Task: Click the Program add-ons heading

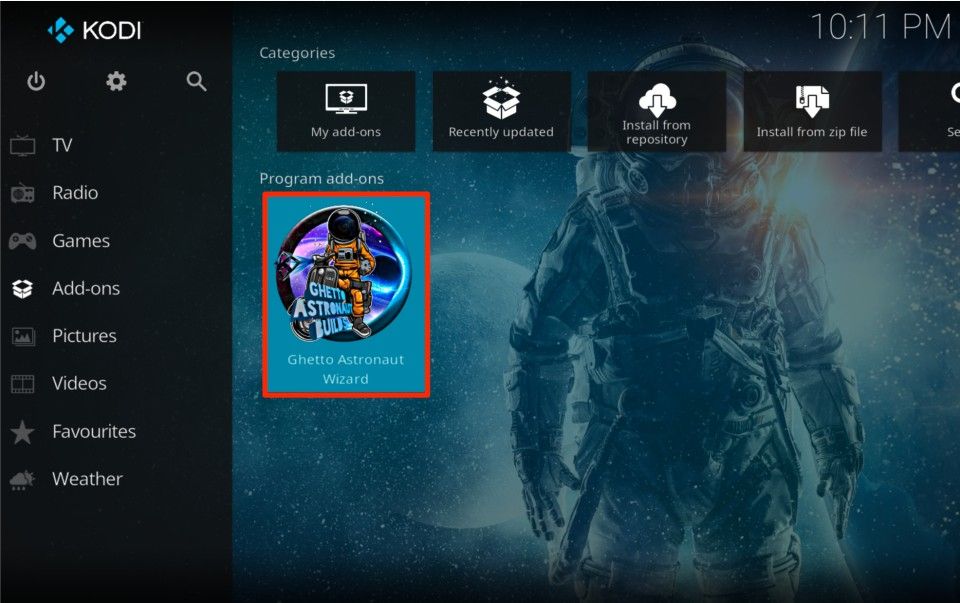Action: 321,179
